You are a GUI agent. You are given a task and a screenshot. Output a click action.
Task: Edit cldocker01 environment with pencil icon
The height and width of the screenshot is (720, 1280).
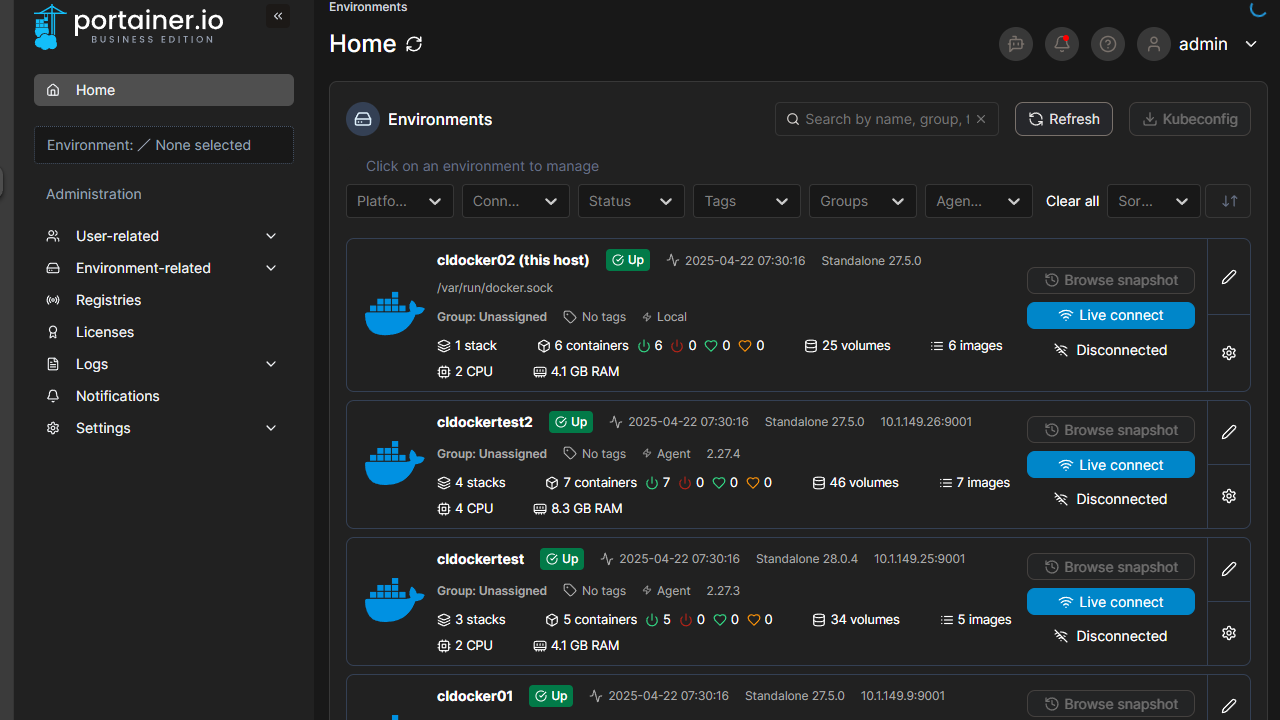coord(1229,706)
